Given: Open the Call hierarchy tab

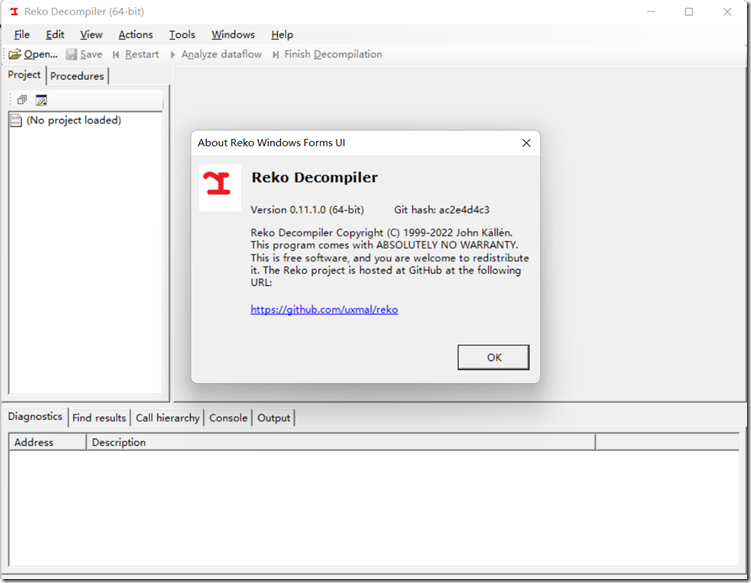Looking at the screenshot, I should (x=167, y=418).
